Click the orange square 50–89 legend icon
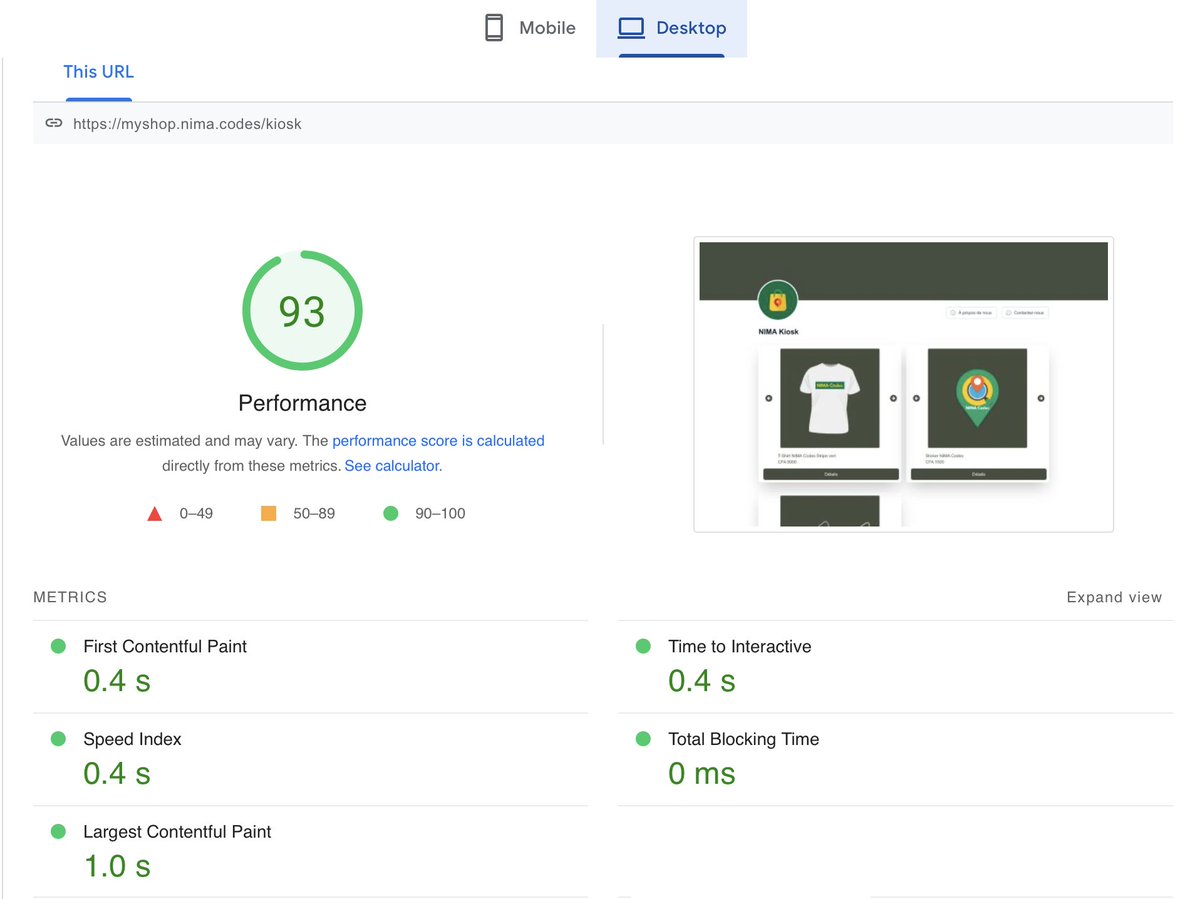 coord(268,513)
